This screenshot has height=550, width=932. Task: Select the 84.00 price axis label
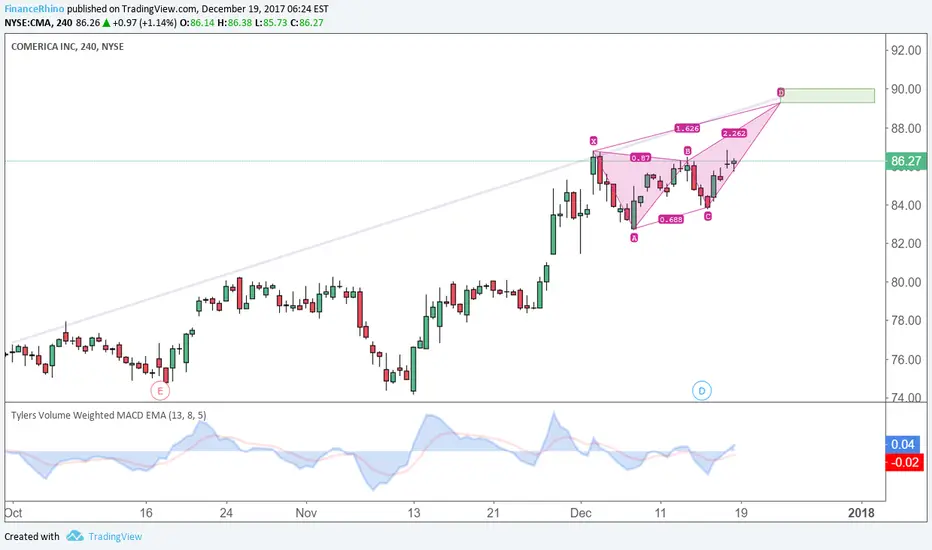coord(906,205)
